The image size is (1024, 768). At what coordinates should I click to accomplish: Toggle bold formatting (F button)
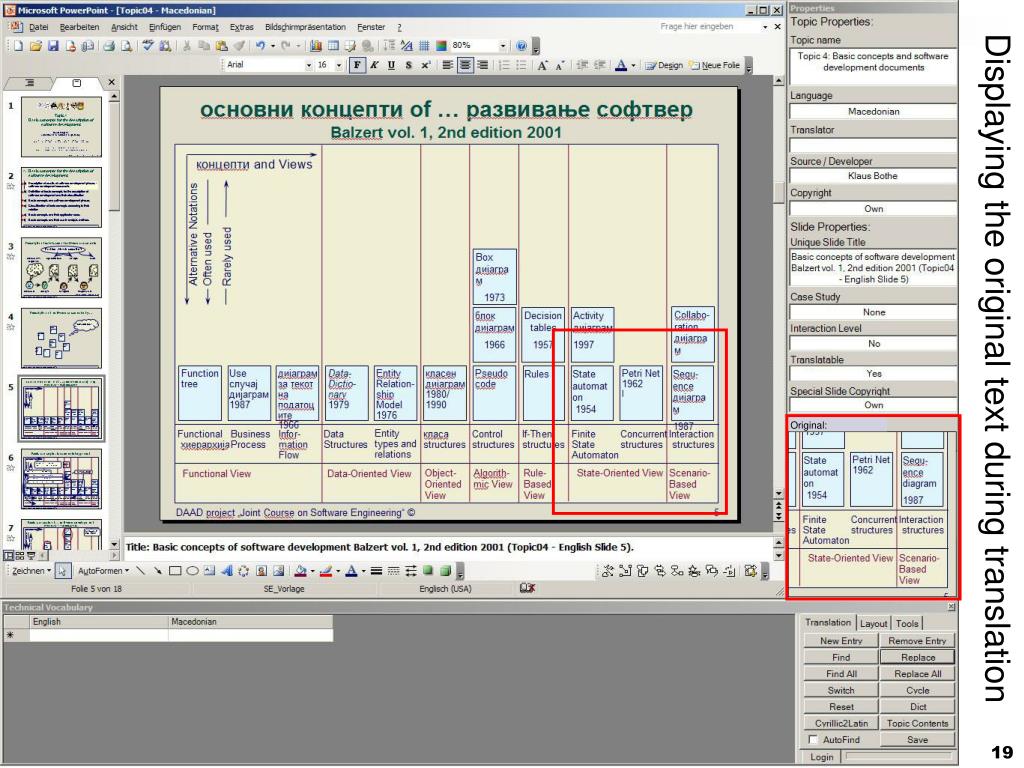[357, 65]
